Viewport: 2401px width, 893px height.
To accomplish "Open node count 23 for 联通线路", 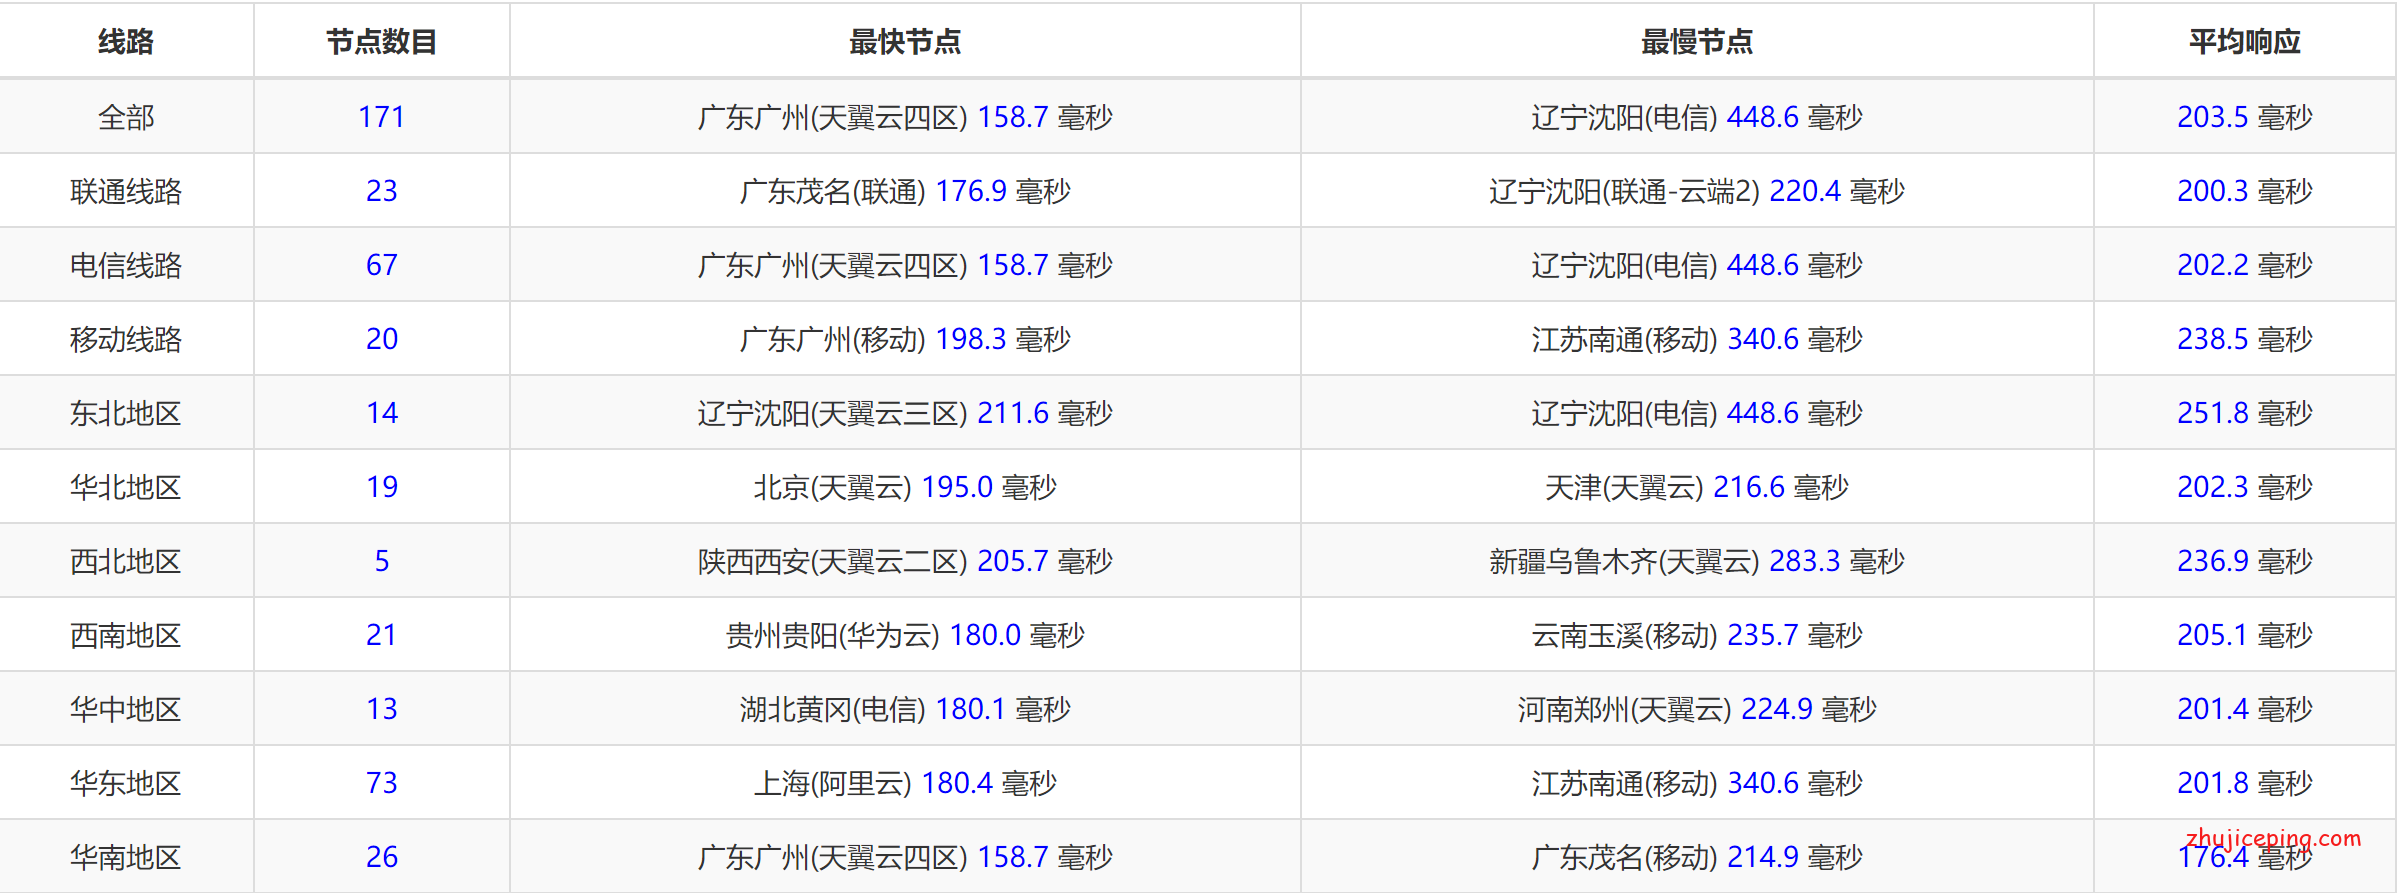I will coord(382,191).
